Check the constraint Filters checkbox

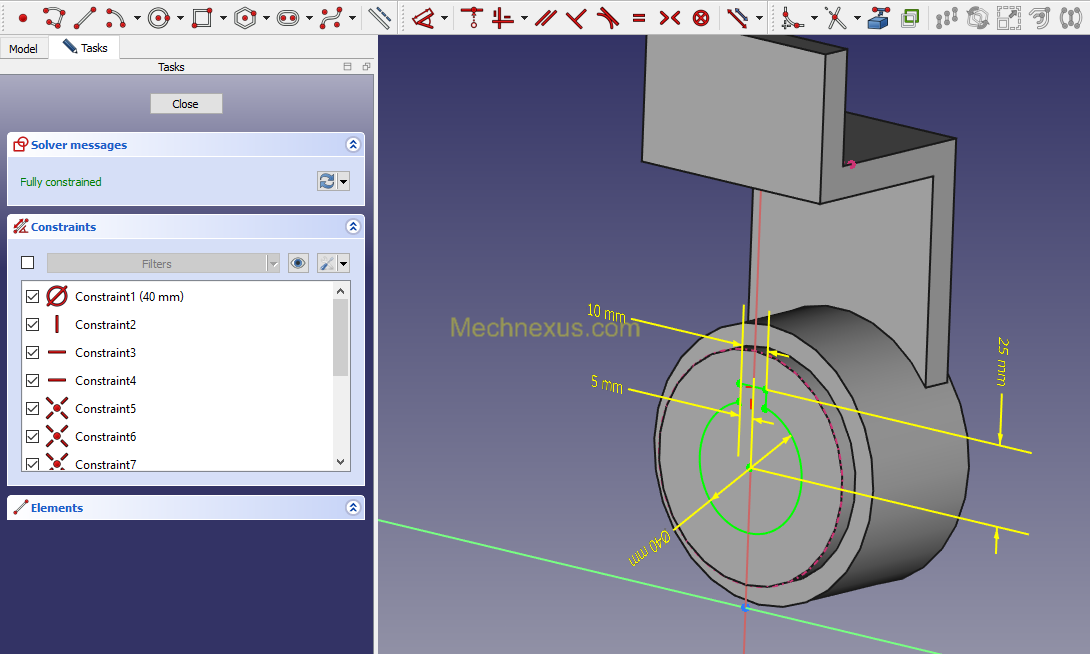pos(28,263)
